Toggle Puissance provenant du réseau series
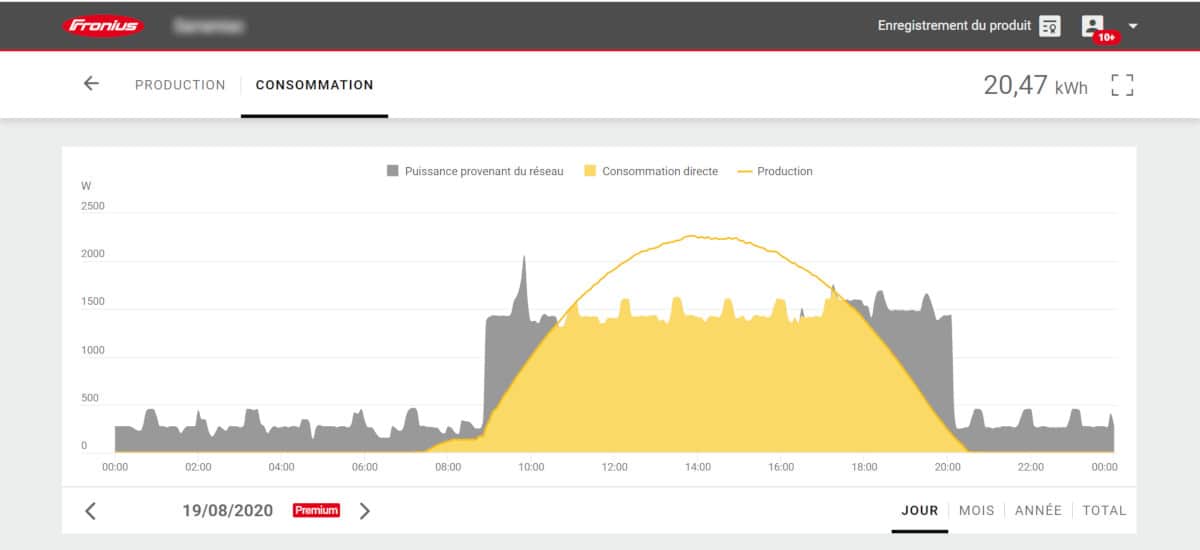 coord(475,171)
